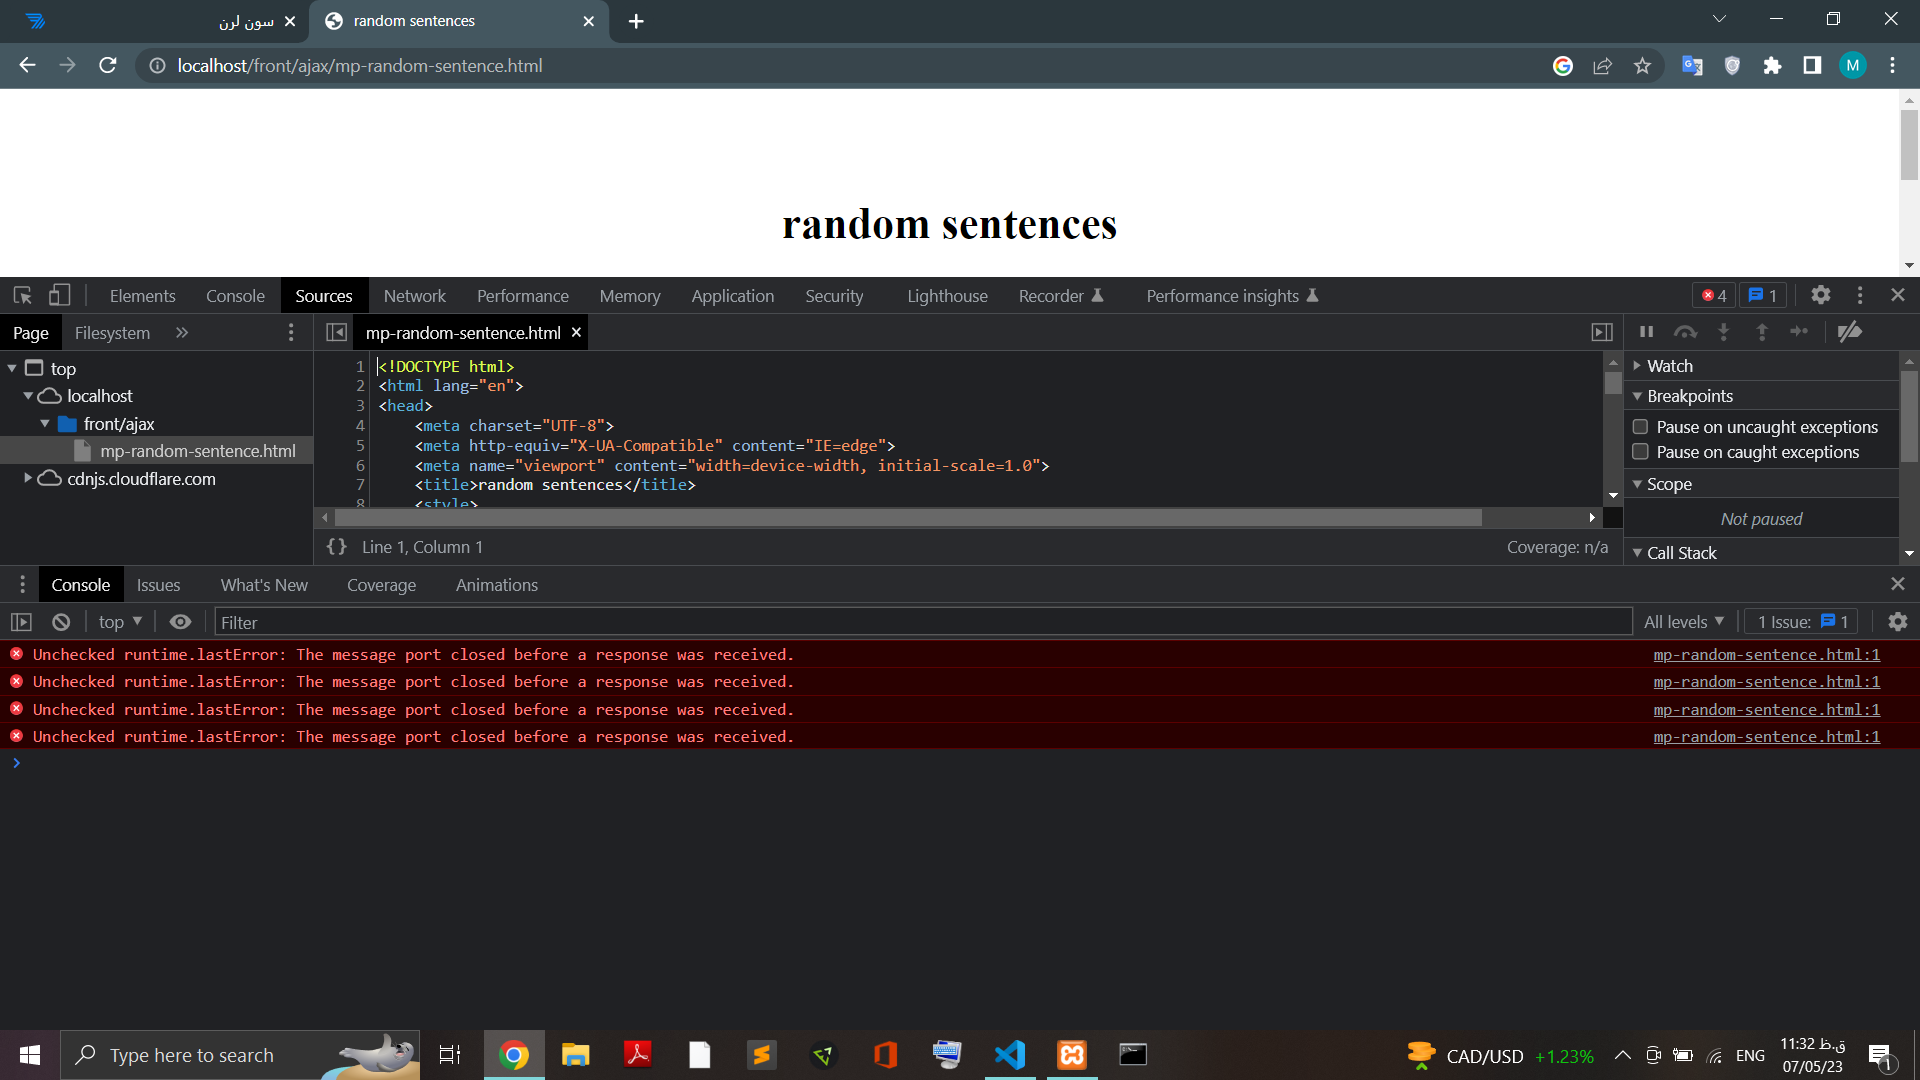Close the bottom drawer
The width and height of the screenshot is (1920, 1080).
point(1898,584)
